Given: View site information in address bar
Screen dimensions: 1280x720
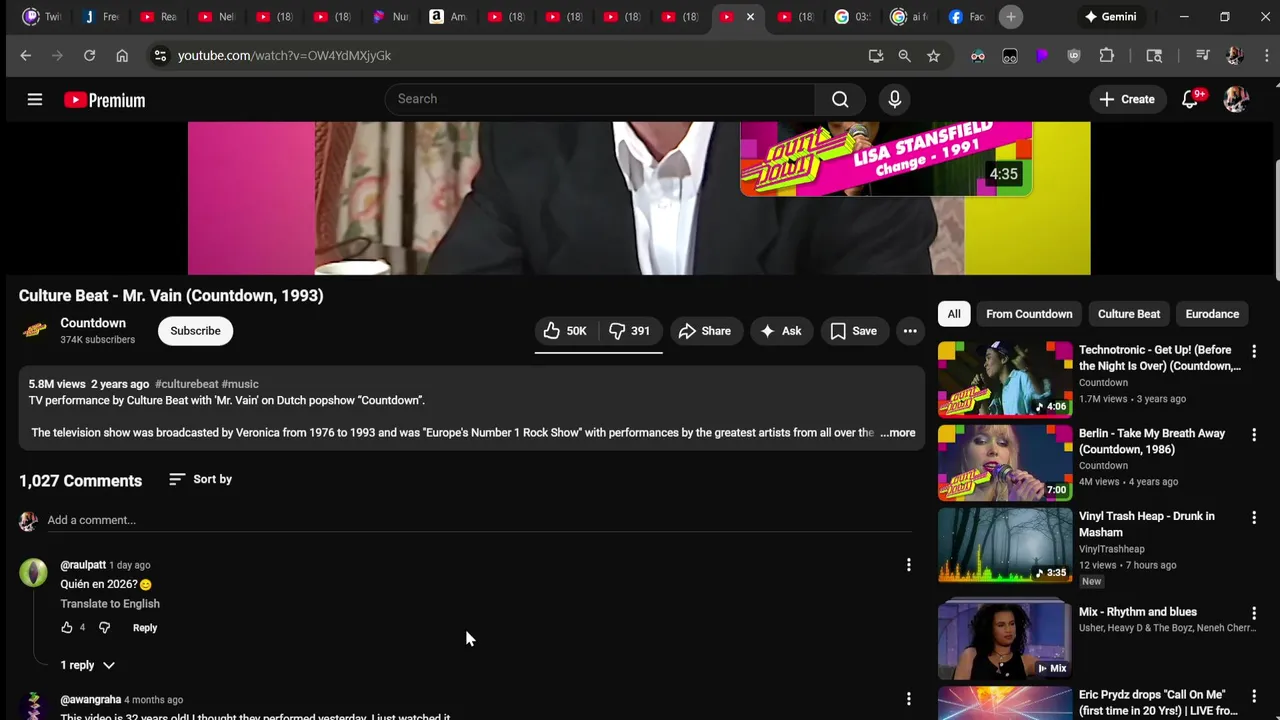Looking at the screenshot, I should 160,56.
